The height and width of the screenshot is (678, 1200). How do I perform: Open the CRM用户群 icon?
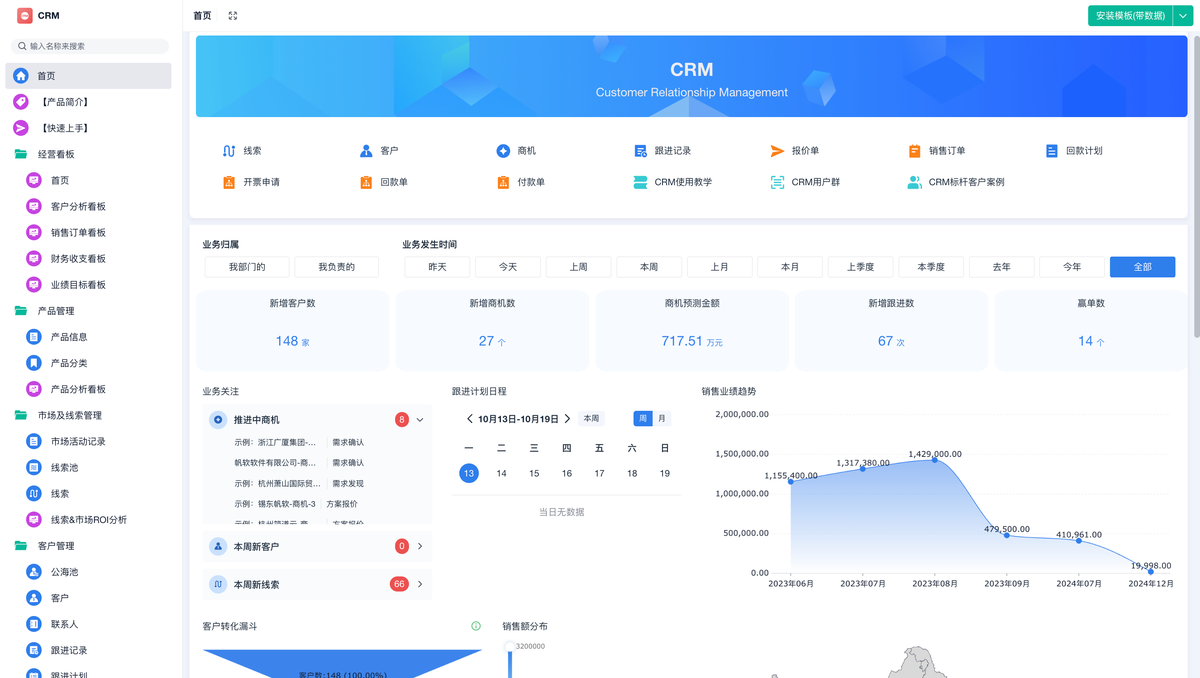777,182
